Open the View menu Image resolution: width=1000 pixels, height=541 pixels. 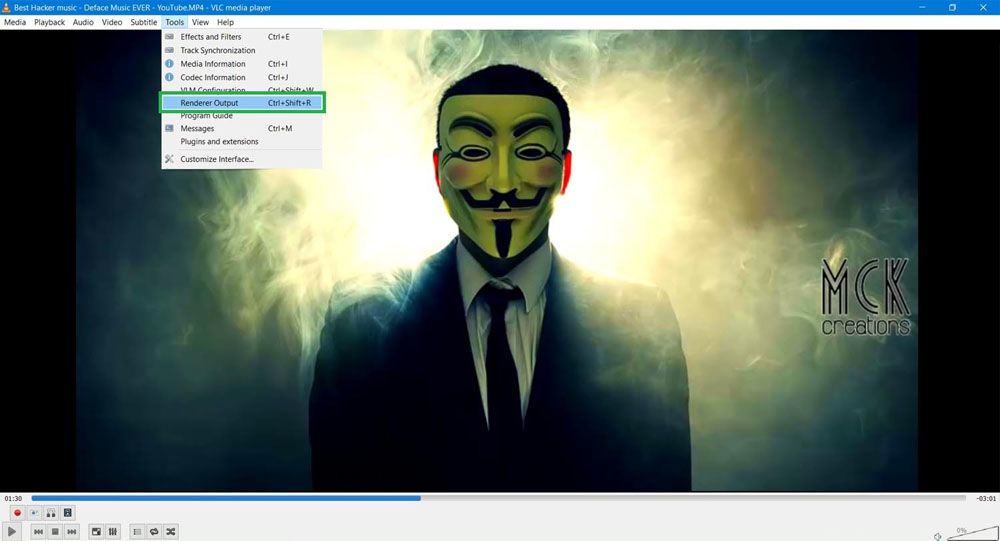tap(200, 22)
